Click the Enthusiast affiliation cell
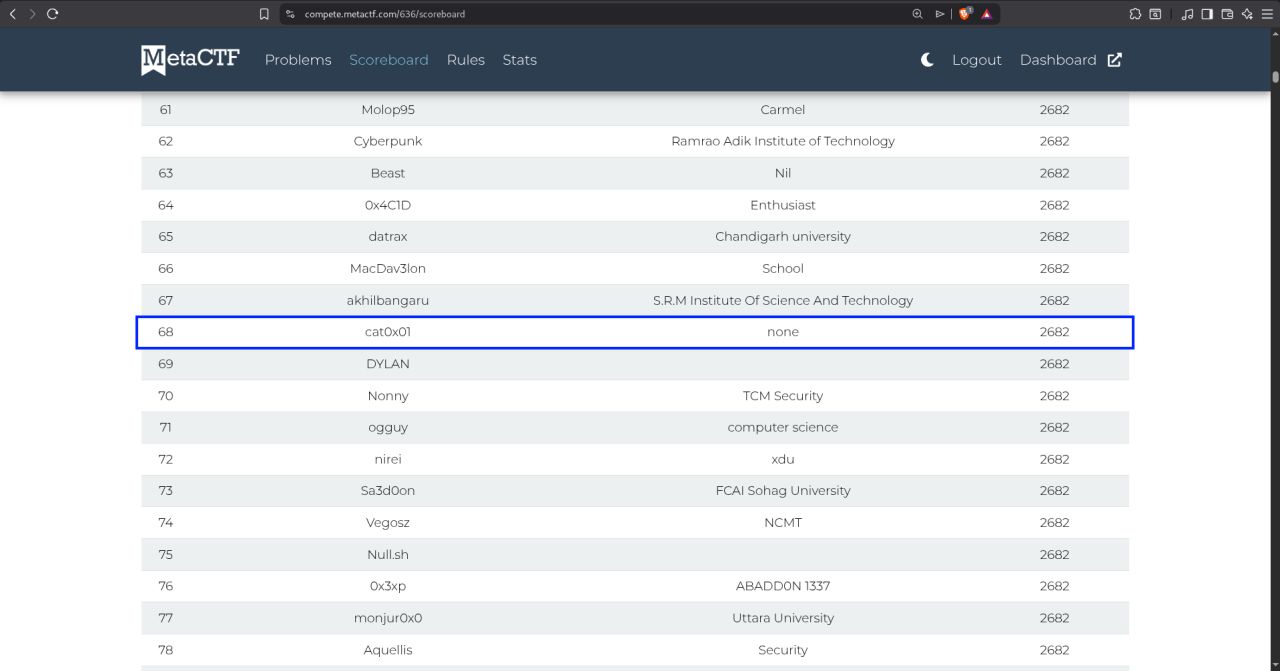 783,205
